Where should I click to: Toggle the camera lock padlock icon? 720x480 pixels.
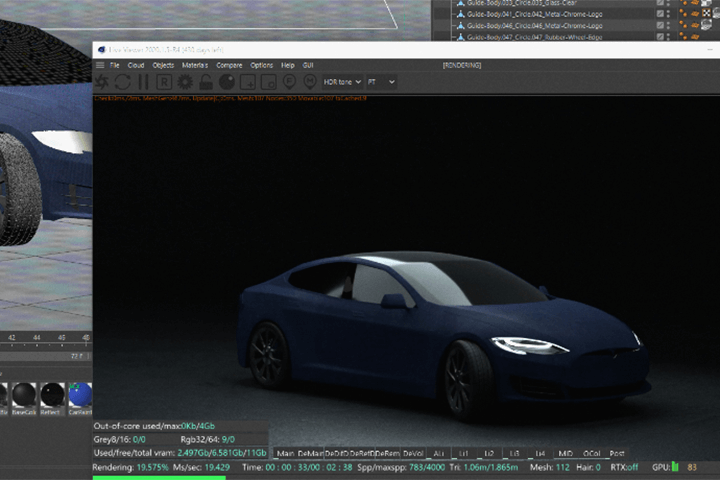pyautogui.click(x=206, y=81)
